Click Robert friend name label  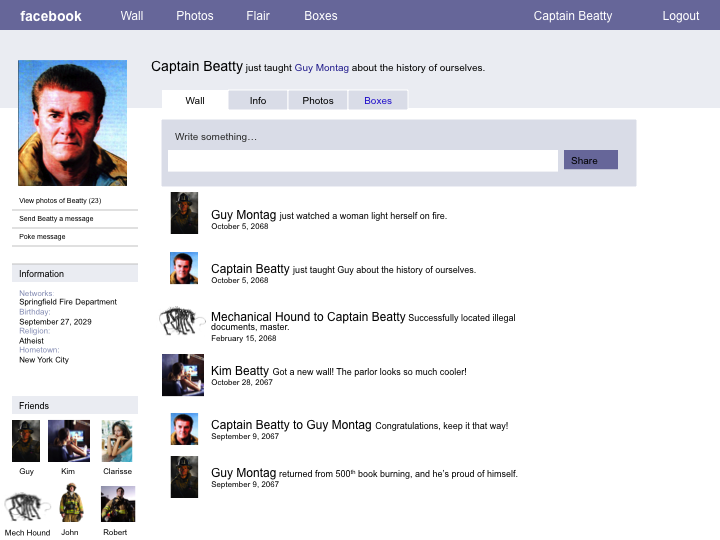pos(115,532)
